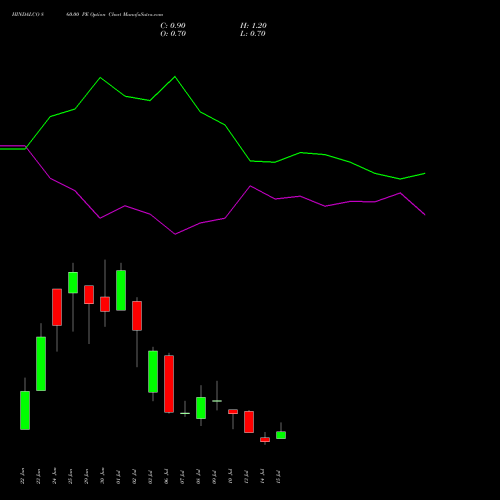Click the 22 Jun date label
Image resolution: width=500 pixels, height=500 pixels.
pos(22,476)
